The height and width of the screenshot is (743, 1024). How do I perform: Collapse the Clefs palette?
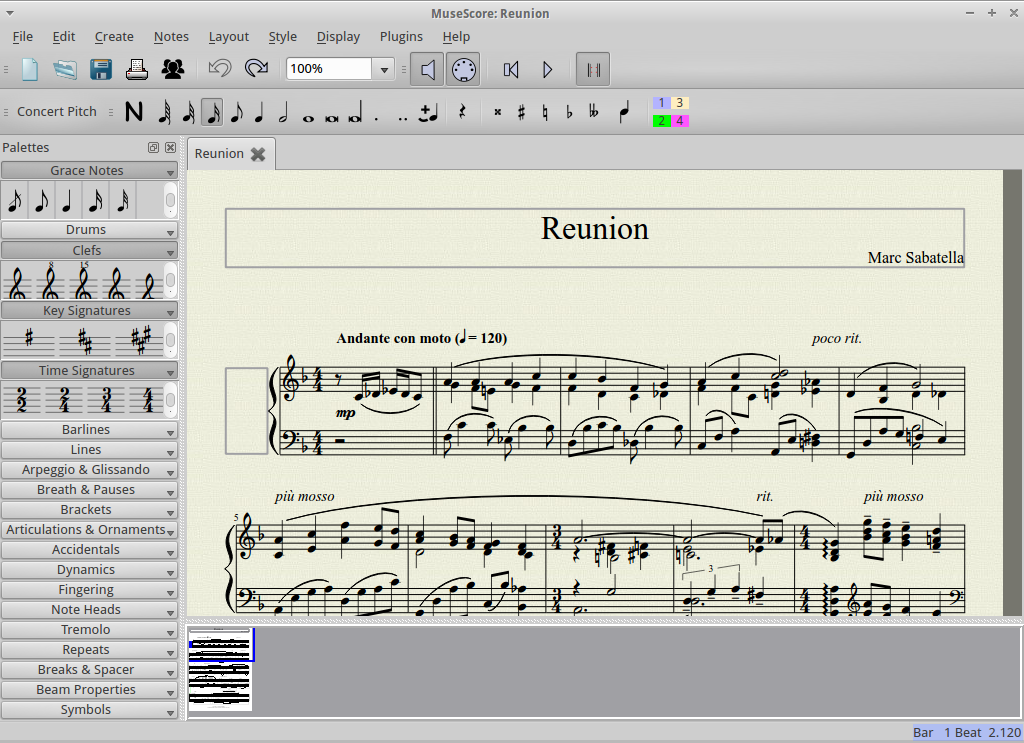point(89,251)
